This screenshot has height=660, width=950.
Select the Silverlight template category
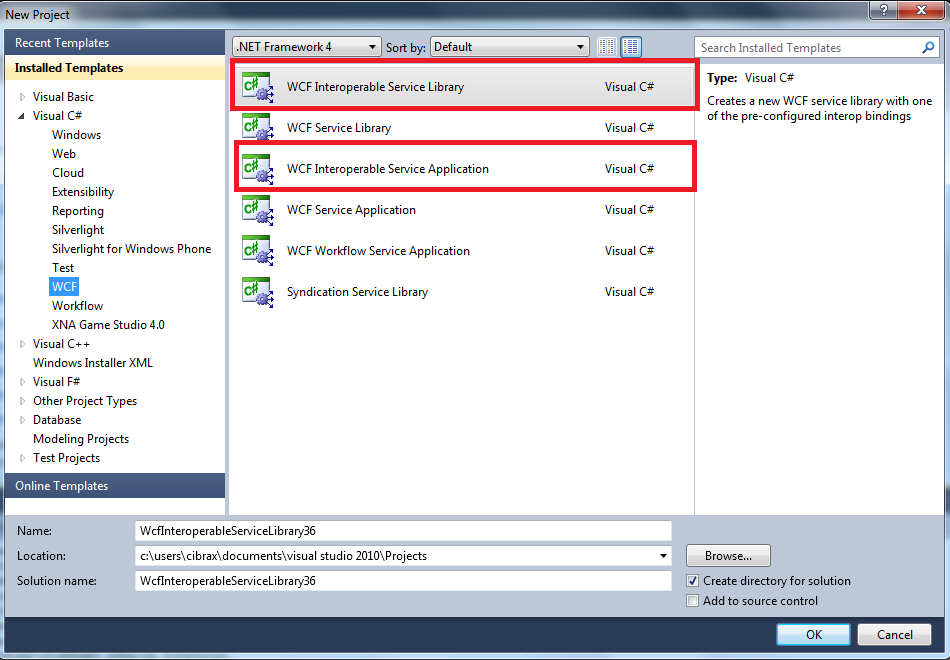[78, 230]
